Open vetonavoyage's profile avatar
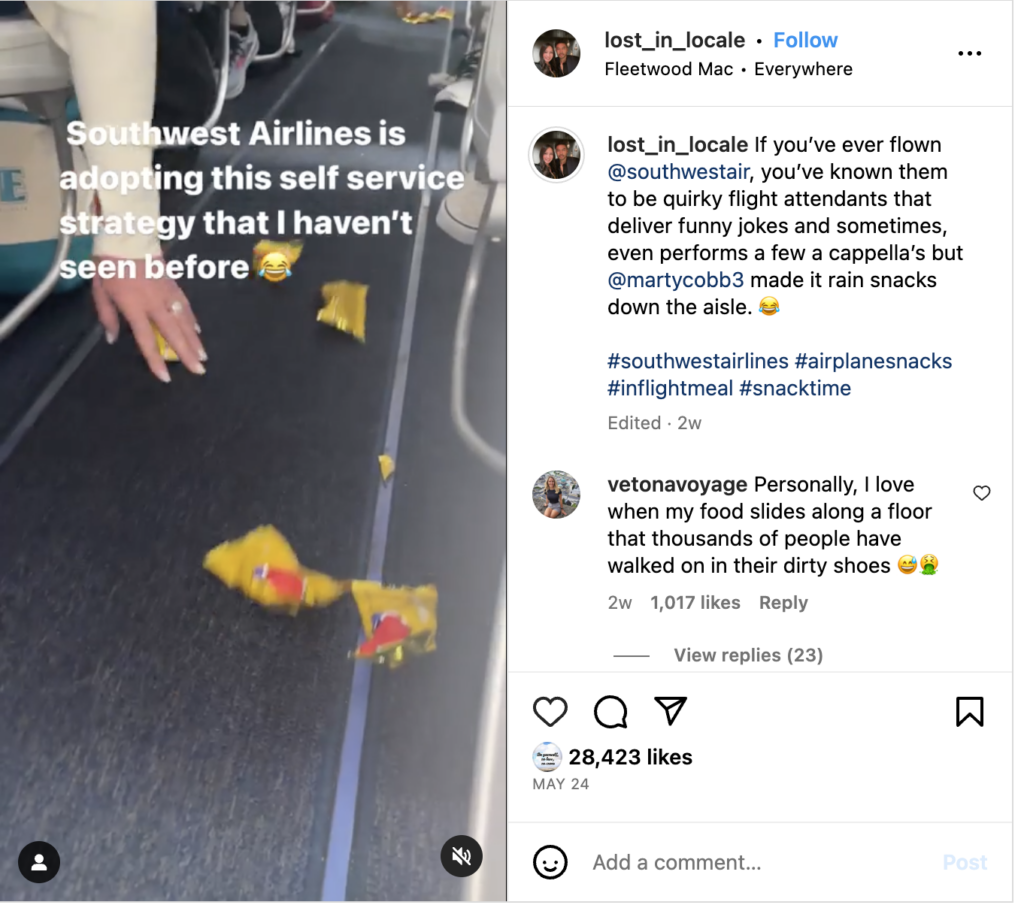This screenshot has height=905, width=1024. pos(556,495)
